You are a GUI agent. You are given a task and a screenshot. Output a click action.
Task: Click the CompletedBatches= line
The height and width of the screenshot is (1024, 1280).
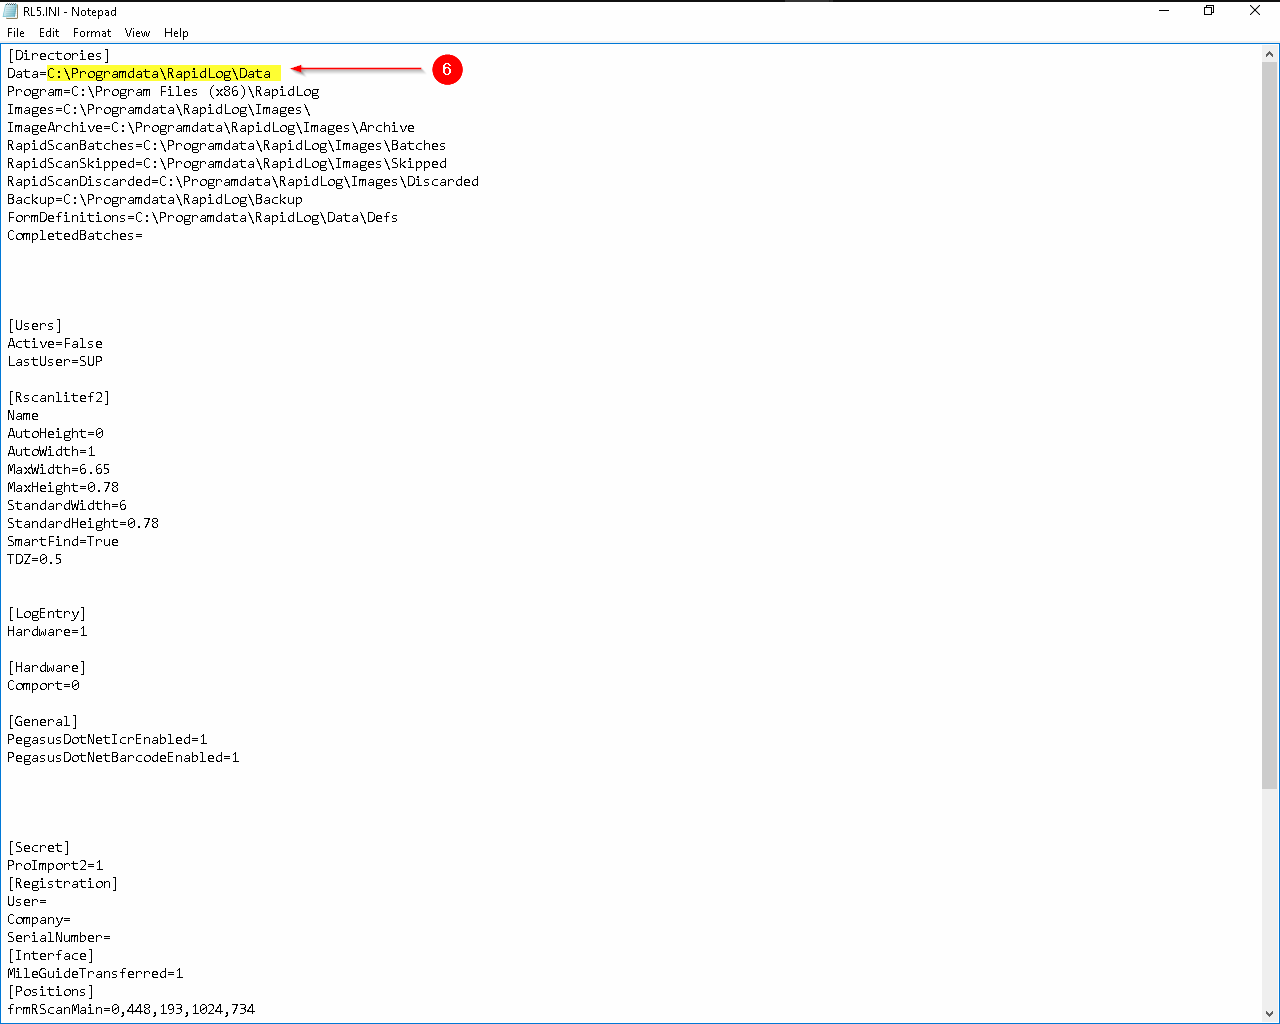[75, 235]
